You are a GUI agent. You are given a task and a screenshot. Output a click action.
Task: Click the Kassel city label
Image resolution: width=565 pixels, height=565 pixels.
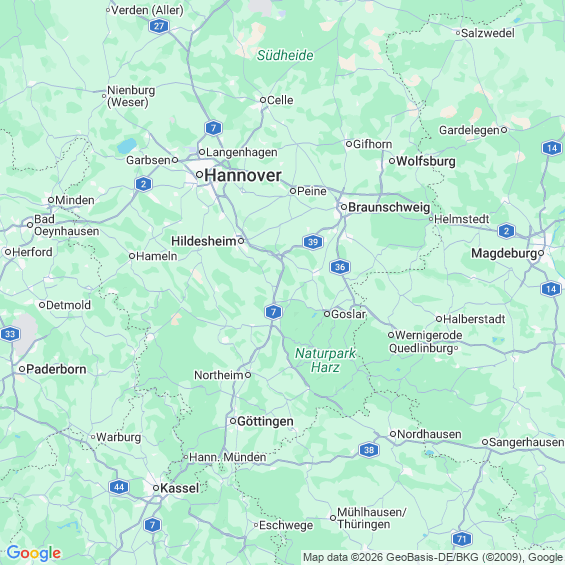179,488
